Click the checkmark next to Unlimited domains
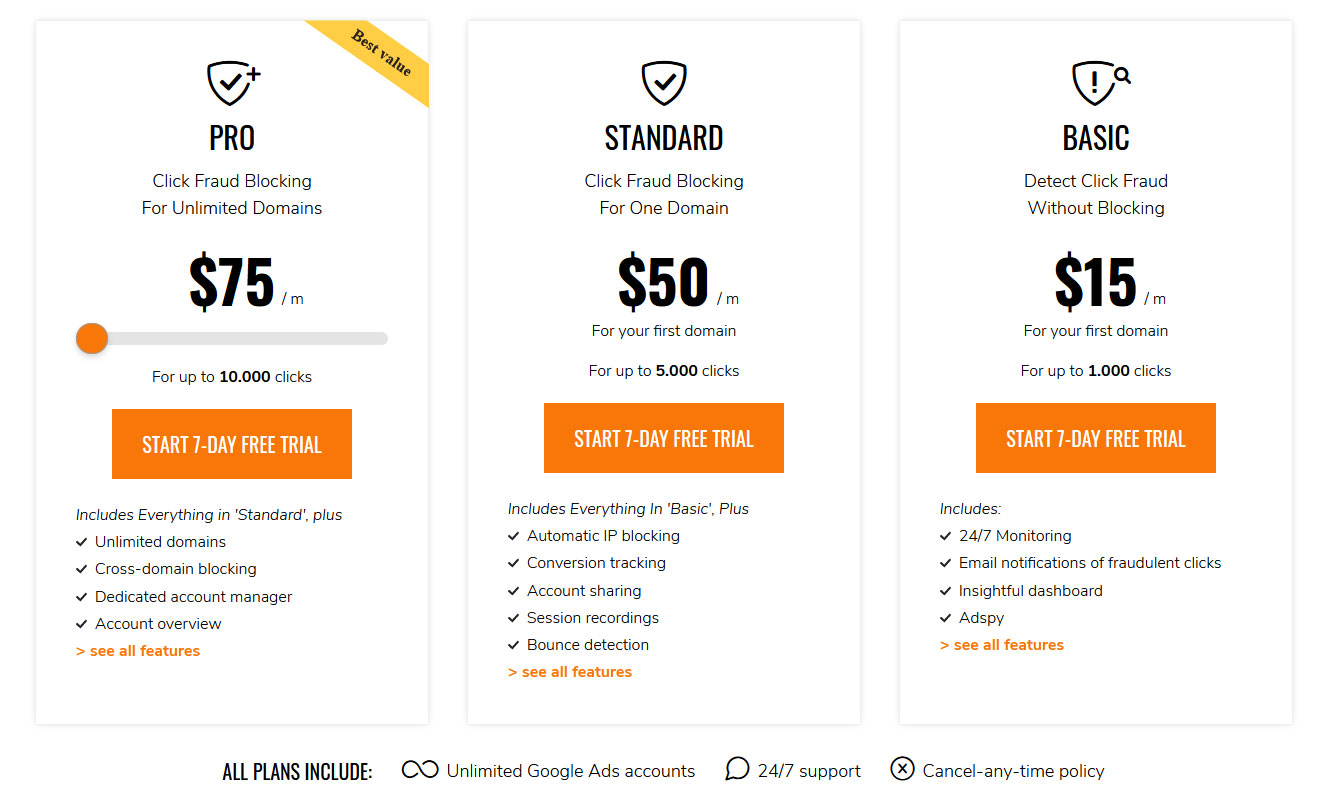 [81, 542]
